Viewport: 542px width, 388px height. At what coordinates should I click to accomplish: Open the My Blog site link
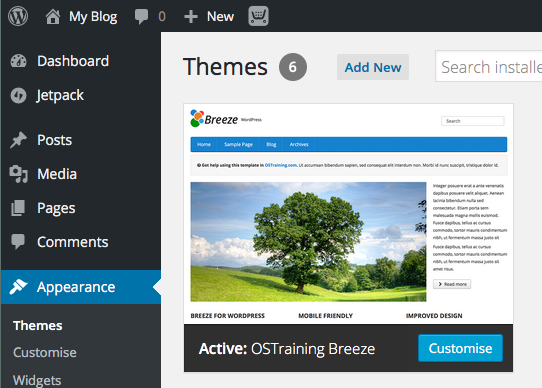93,16
